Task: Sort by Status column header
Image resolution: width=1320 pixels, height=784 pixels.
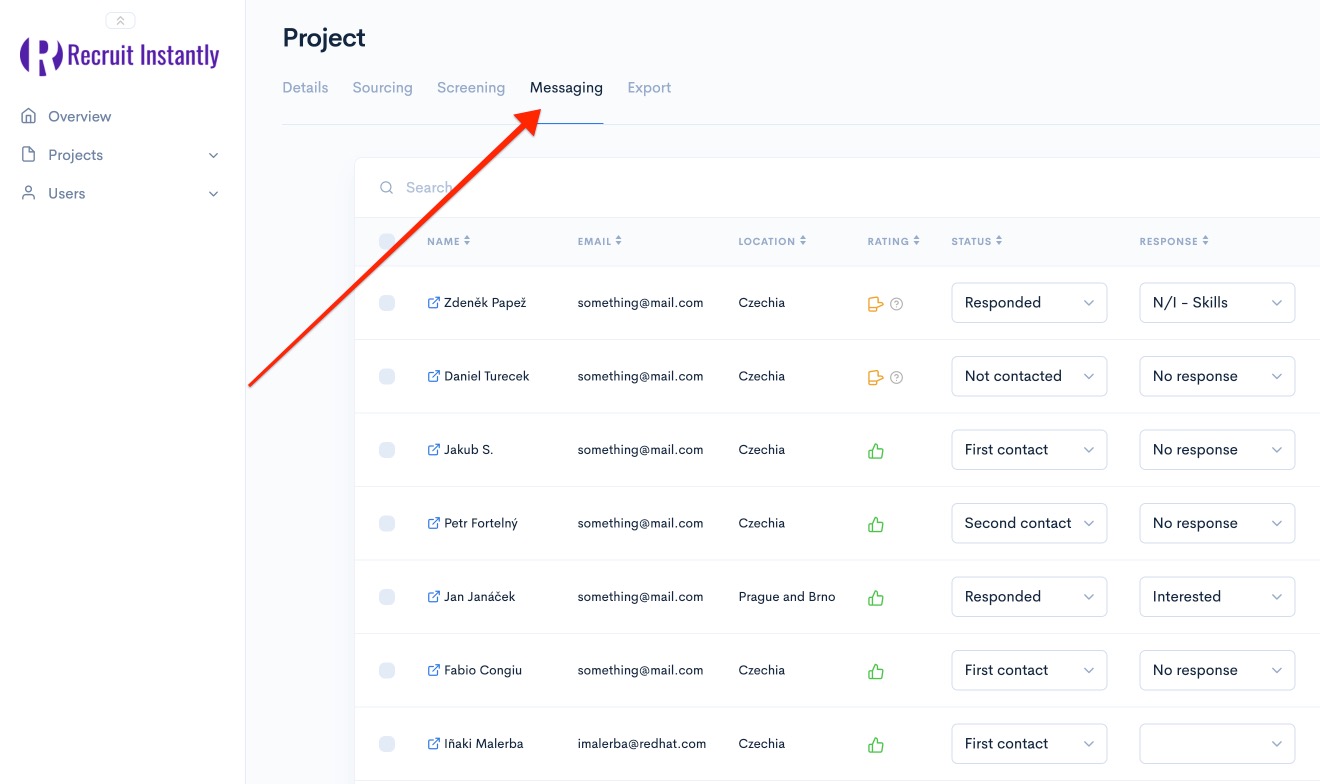Action: (x=976, y=241)
